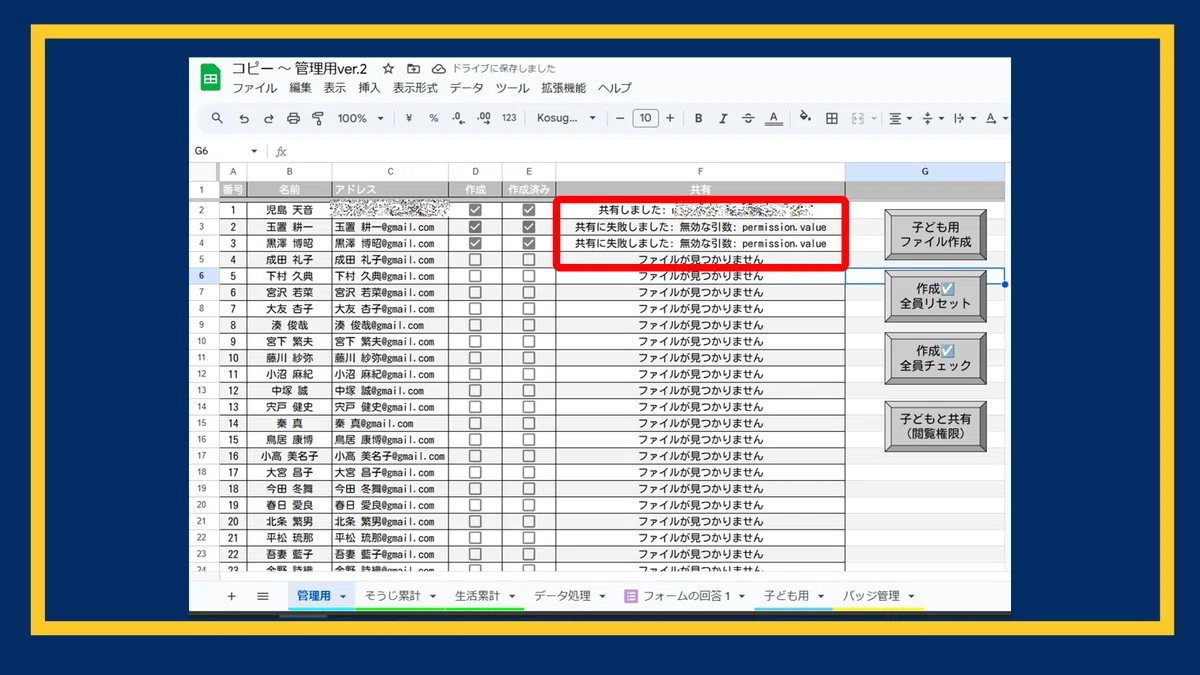Open text wrapping dropdown

(964, 118)
